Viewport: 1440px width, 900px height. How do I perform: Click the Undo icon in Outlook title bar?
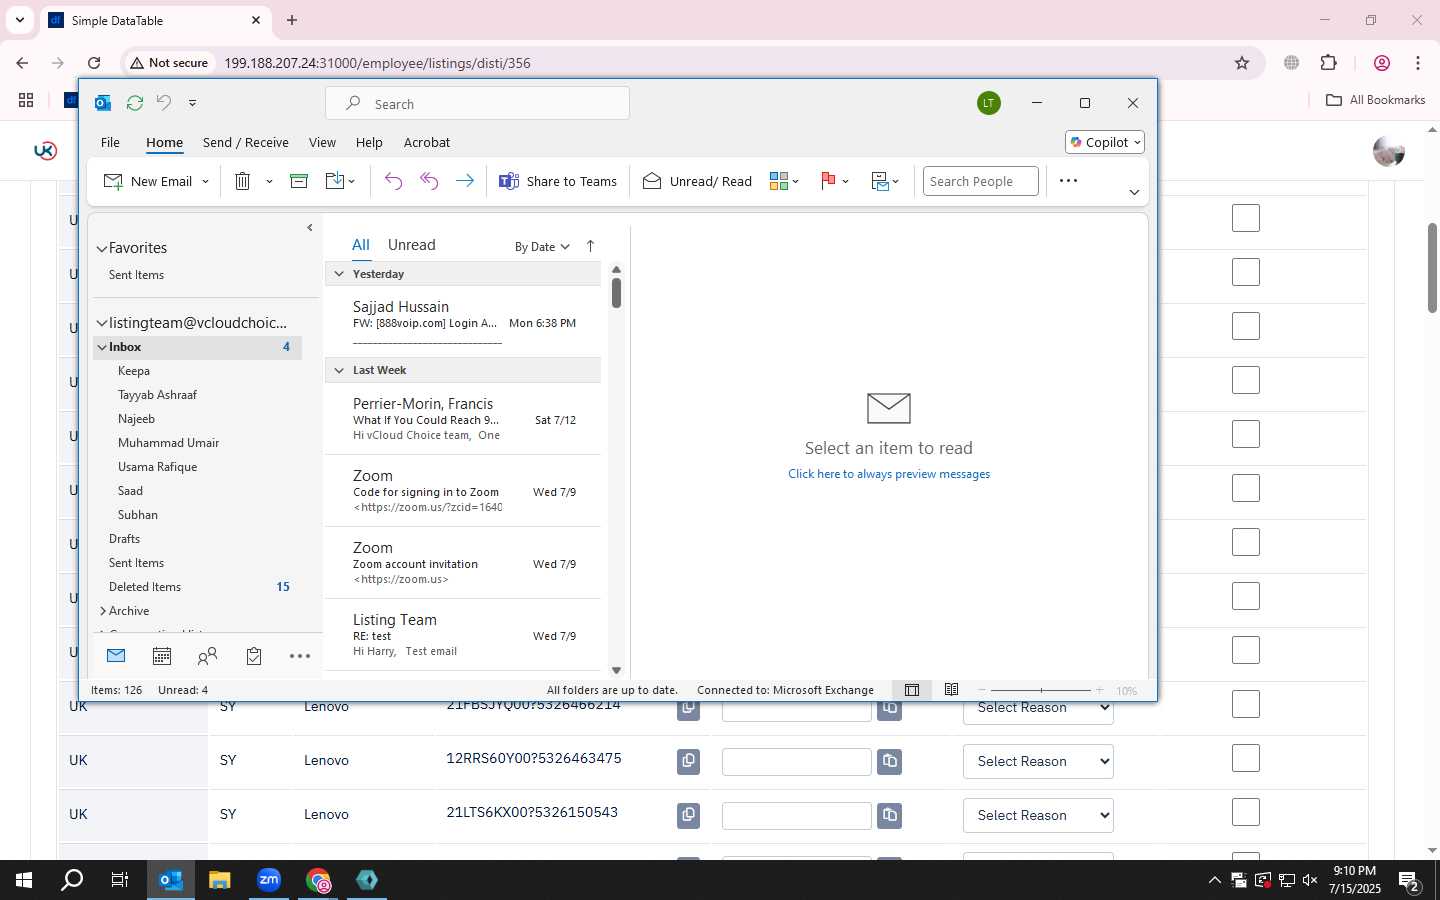point(164,103)
